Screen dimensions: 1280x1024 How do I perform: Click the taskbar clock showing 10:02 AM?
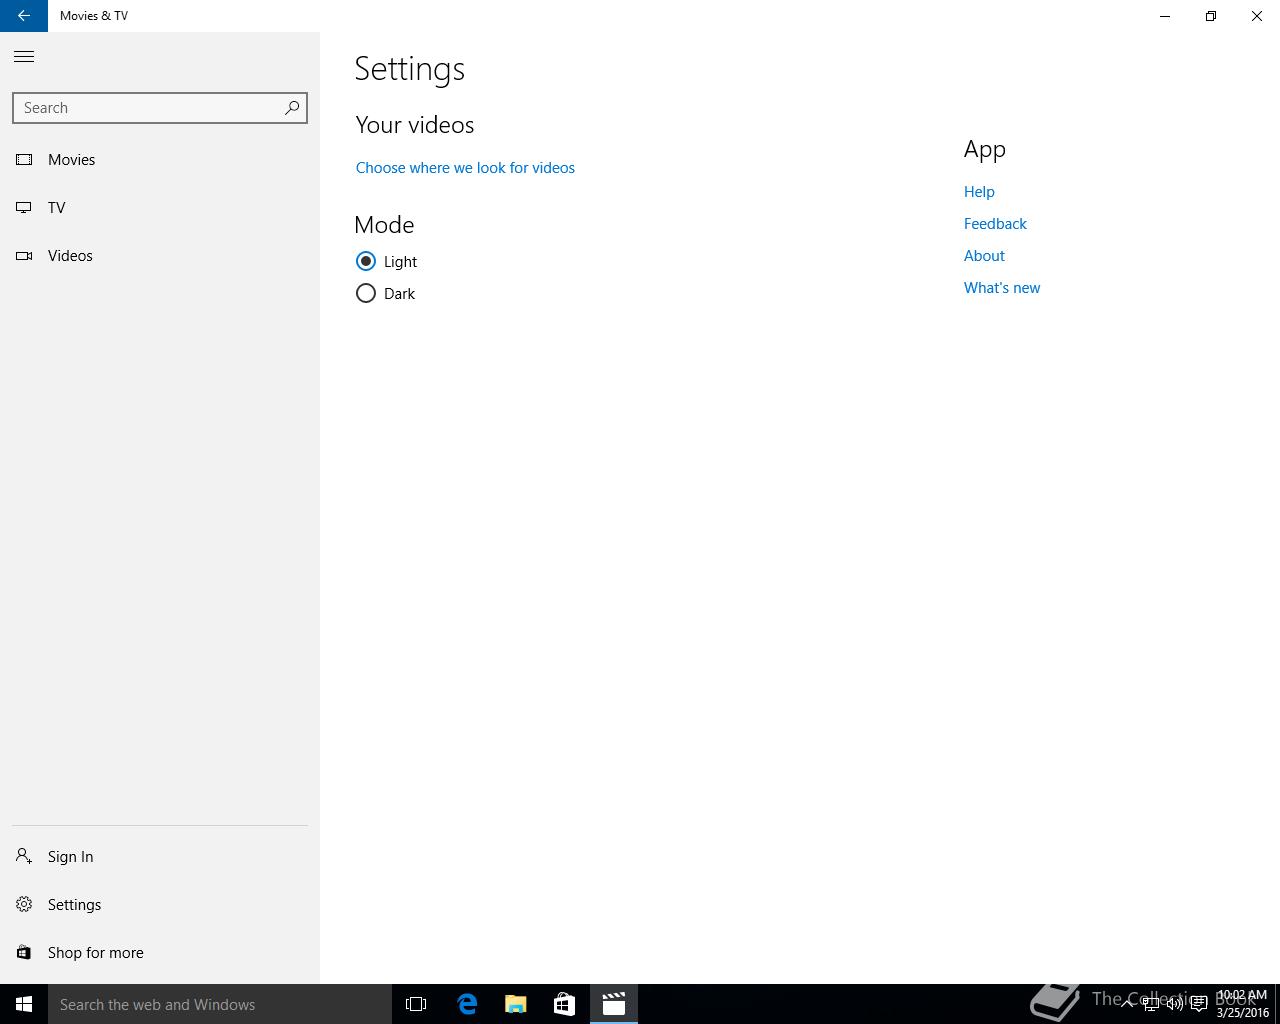point(1242,1004)
